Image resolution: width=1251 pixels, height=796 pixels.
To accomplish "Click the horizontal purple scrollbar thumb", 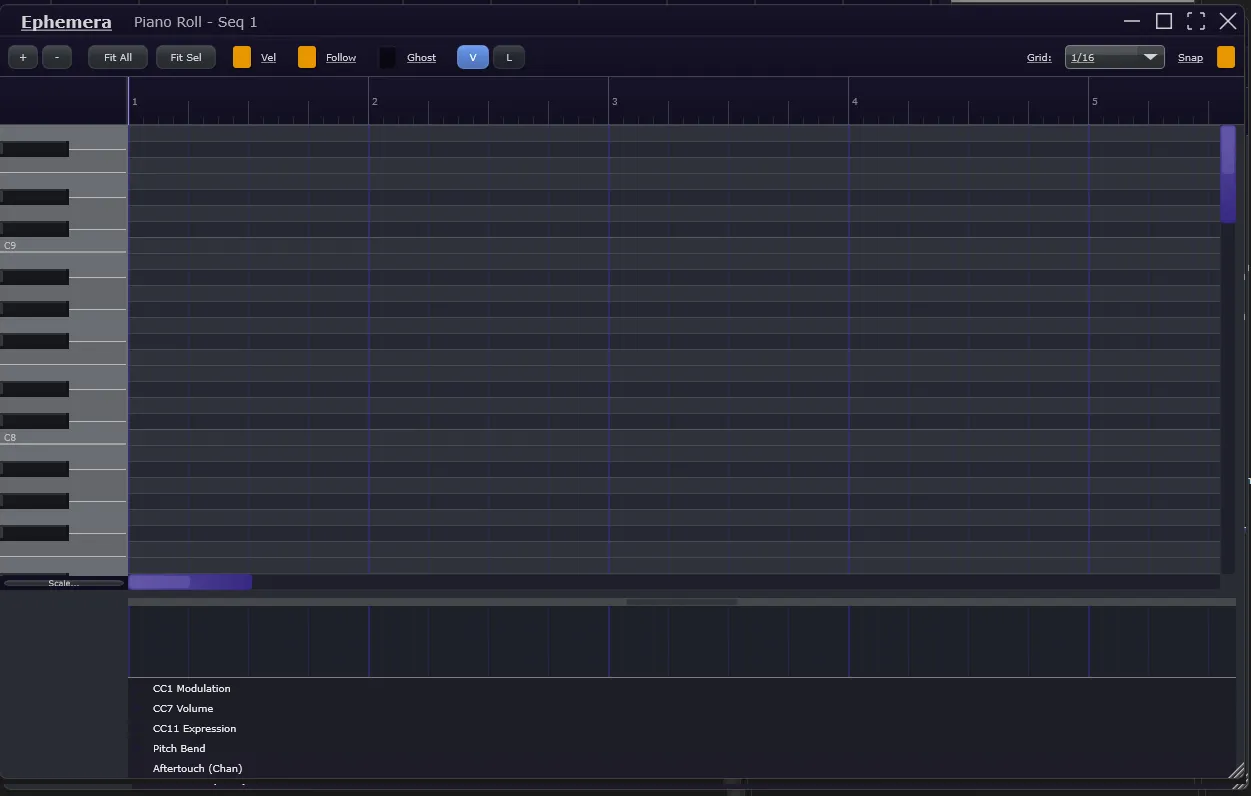I will [x=190, y=582].
